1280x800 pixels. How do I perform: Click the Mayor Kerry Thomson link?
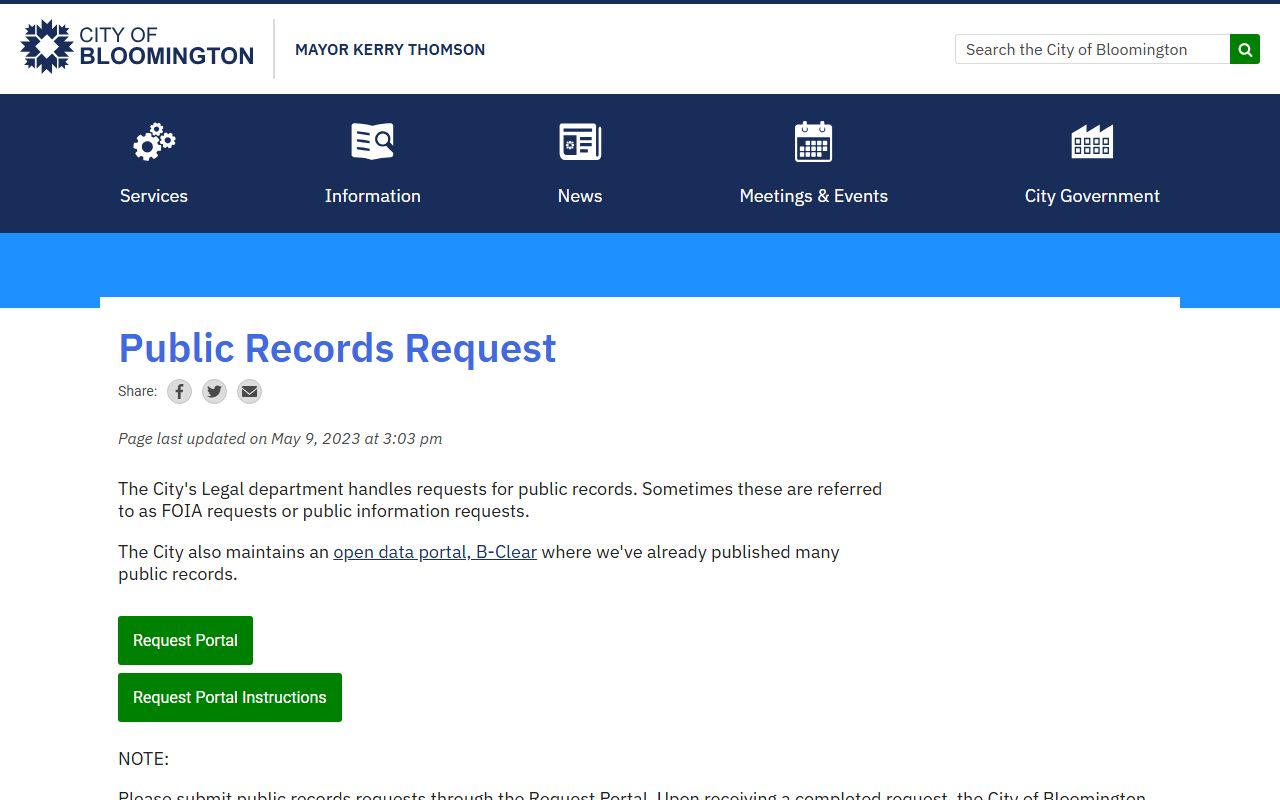pyautogui.click(x=390, y=49)
